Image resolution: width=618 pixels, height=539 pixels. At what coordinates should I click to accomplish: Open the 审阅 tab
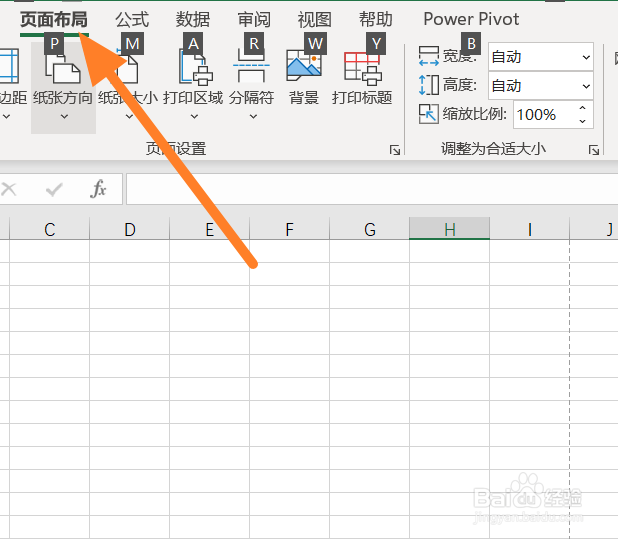254,19
